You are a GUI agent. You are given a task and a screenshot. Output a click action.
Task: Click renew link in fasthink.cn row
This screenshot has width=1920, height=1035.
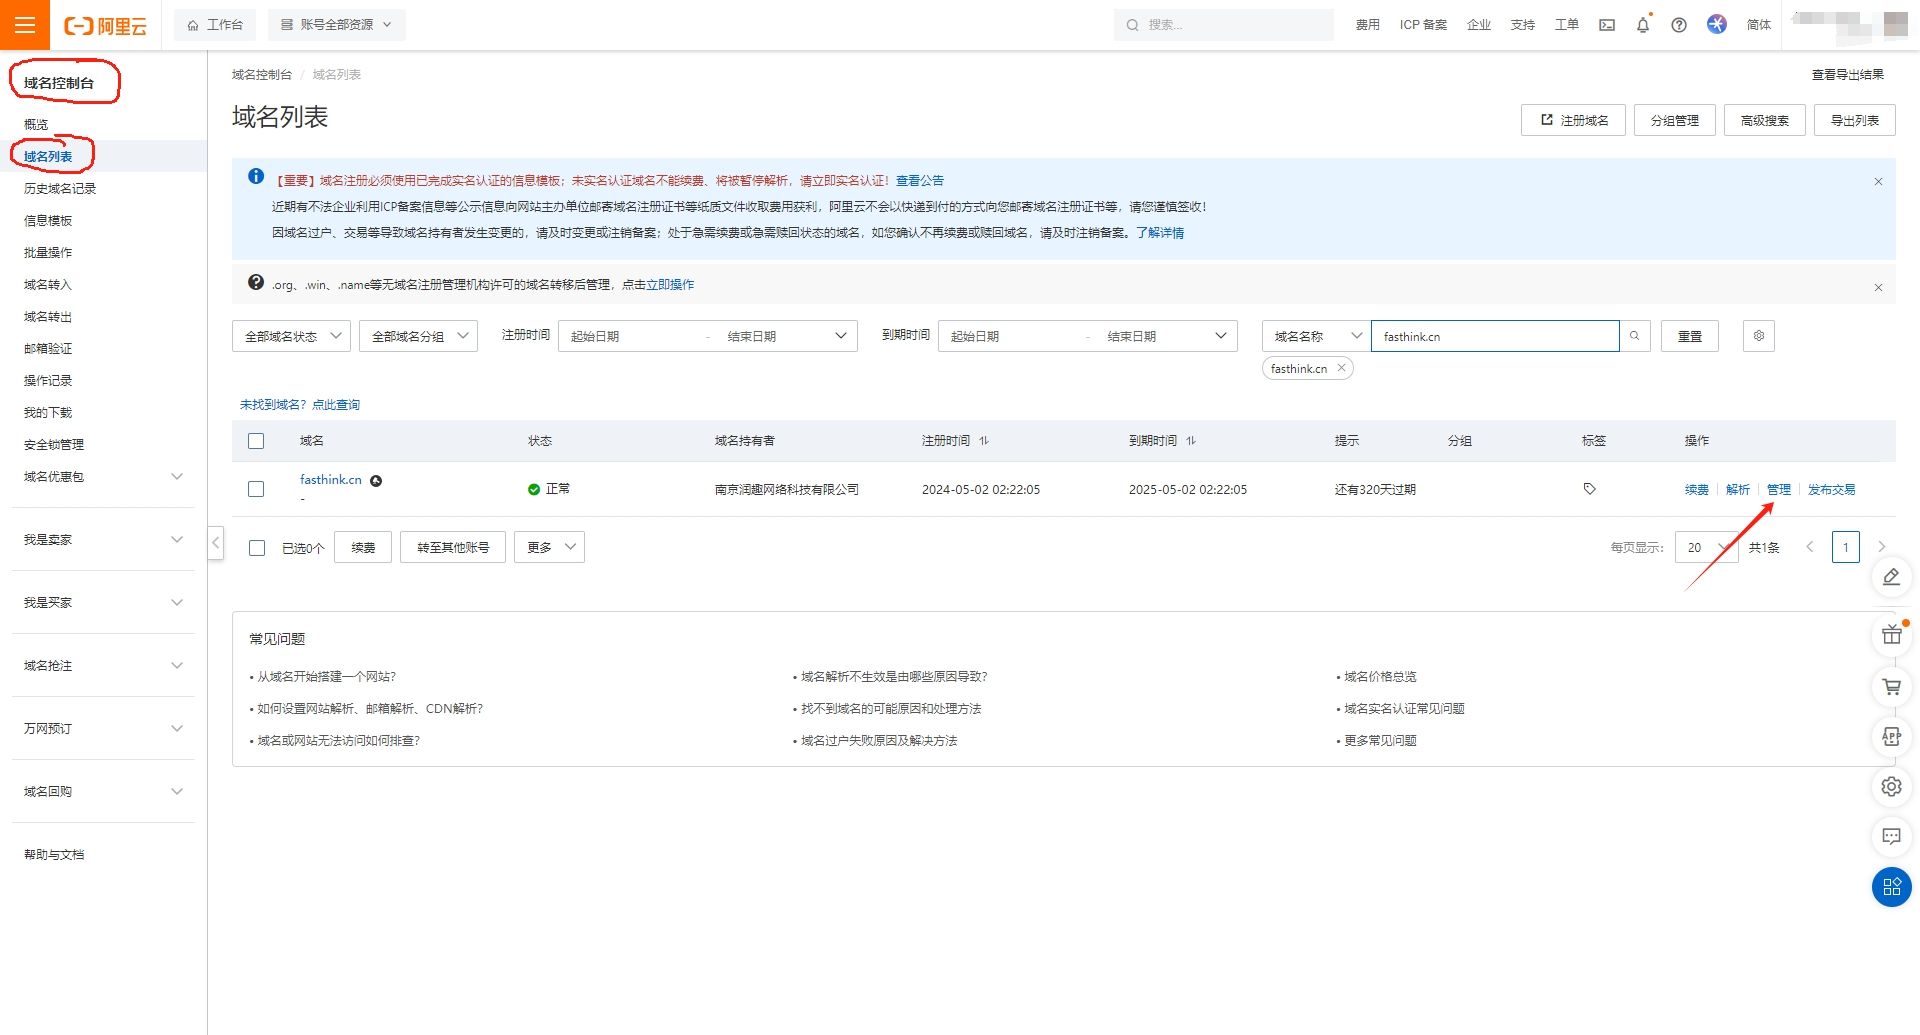point(1697,489)
